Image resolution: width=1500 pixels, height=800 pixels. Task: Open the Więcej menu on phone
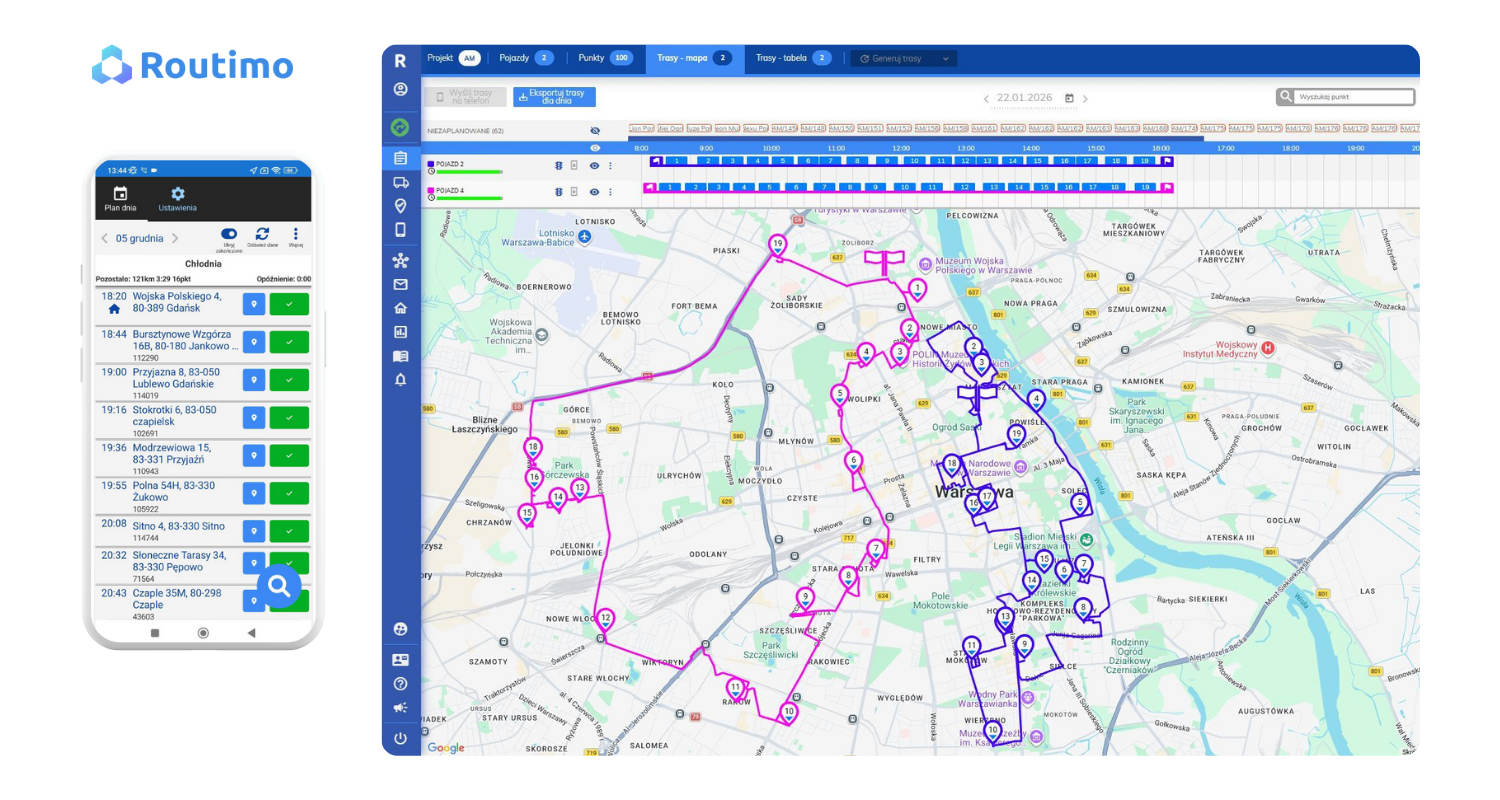[x=295, y=234]
